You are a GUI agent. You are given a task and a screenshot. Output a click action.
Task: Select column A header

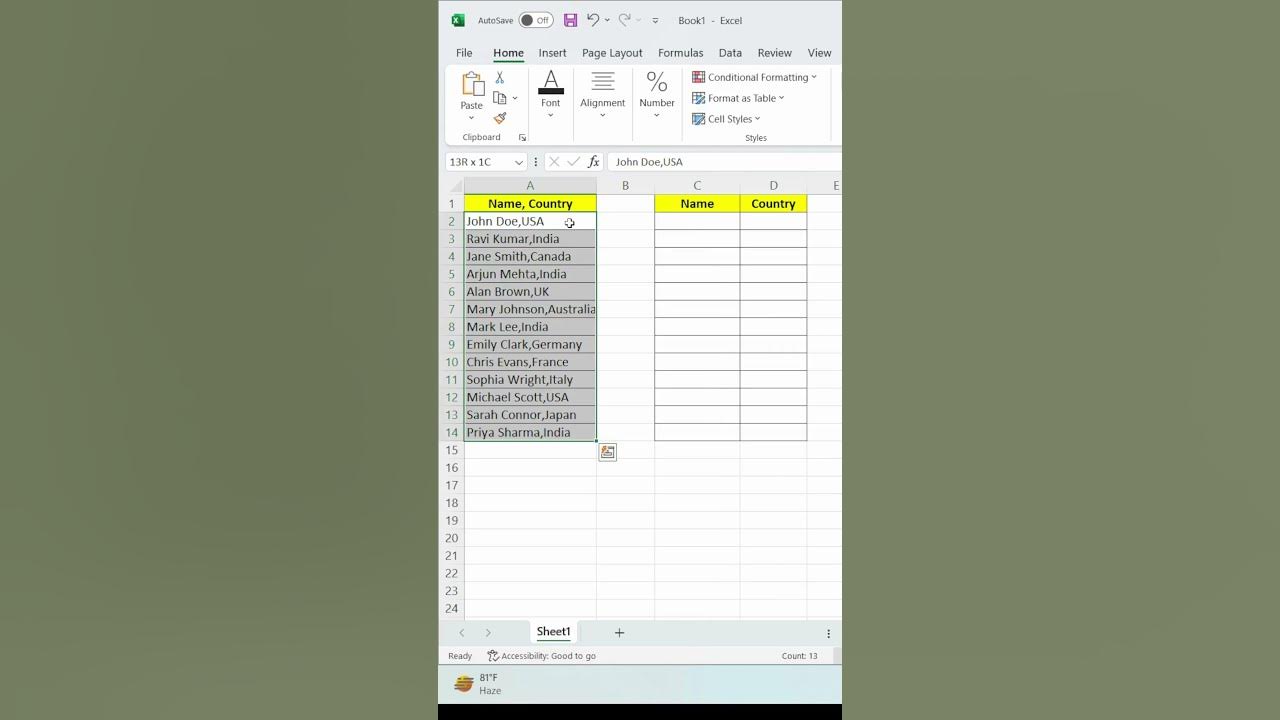530,186
